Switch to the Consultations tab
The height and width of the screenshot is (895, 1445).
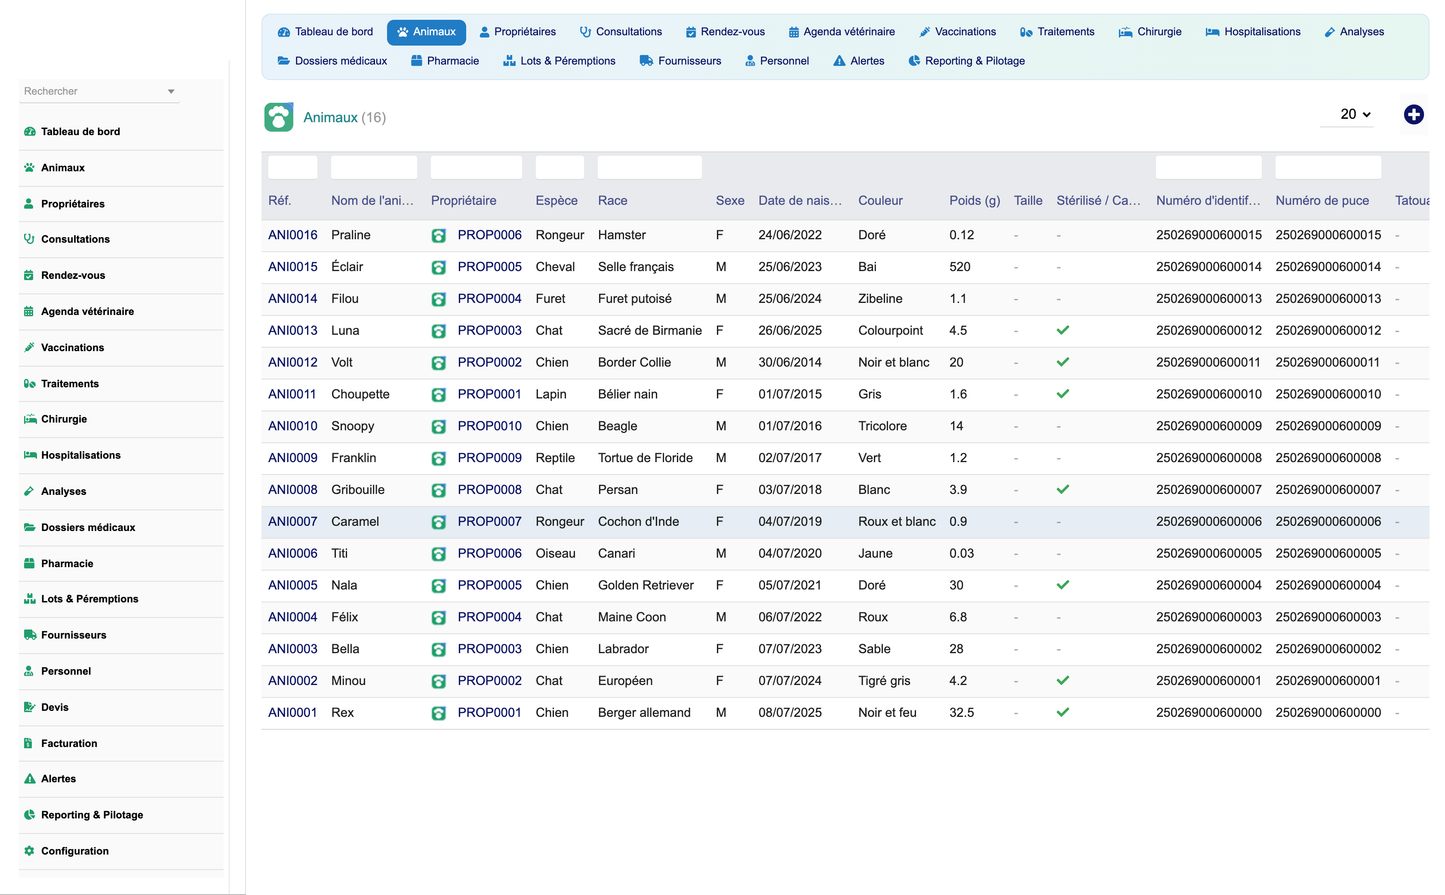tap(620, 32)
